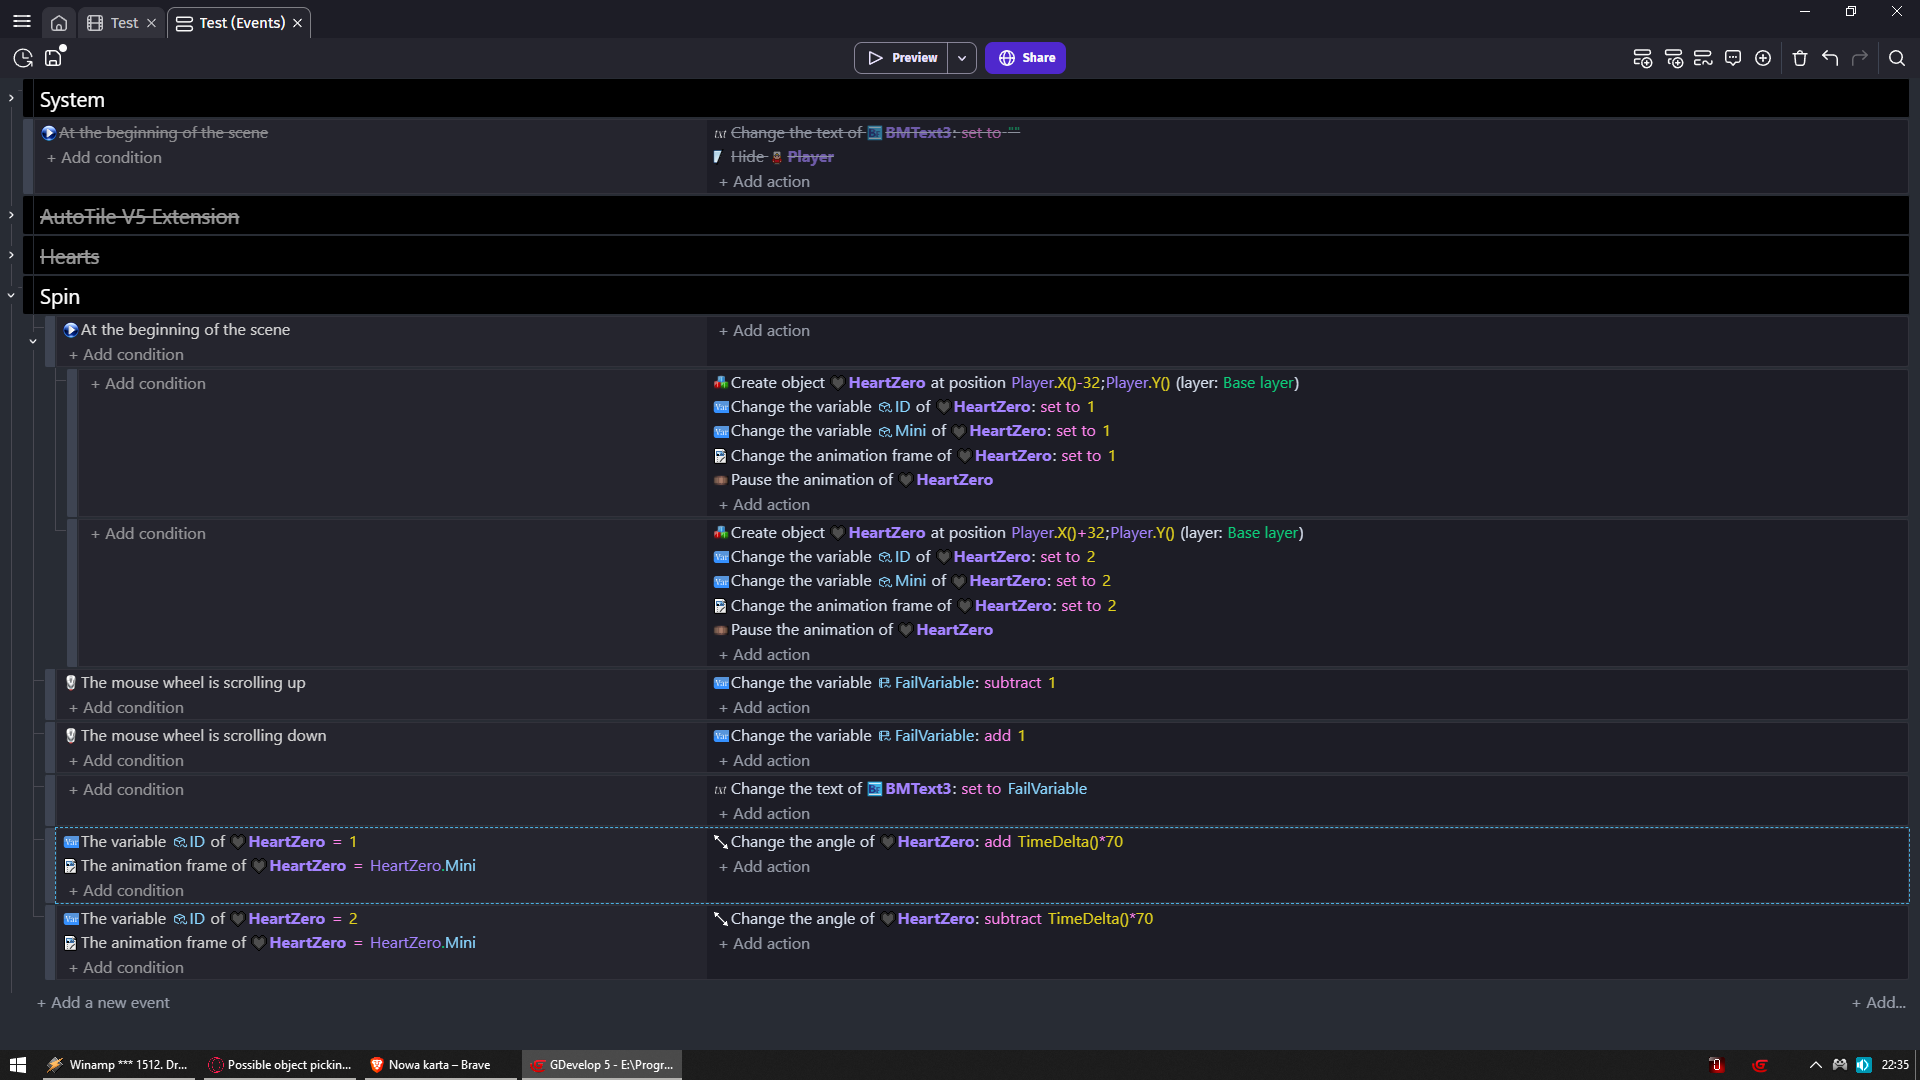Select first Pause the animation of HeartZero action
This screenshot has height=1080, width=1920.
coord(853,480)
